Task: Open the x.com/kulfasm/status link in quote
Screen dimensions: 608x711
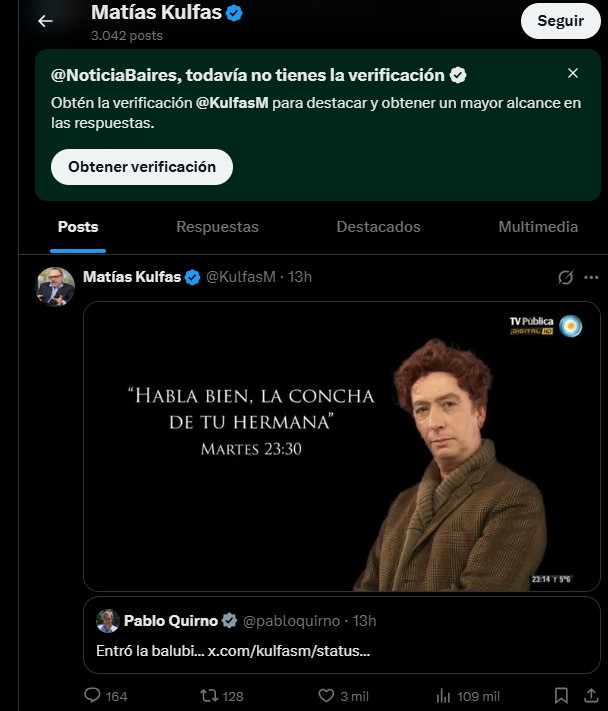Action: tap(289, 651)
